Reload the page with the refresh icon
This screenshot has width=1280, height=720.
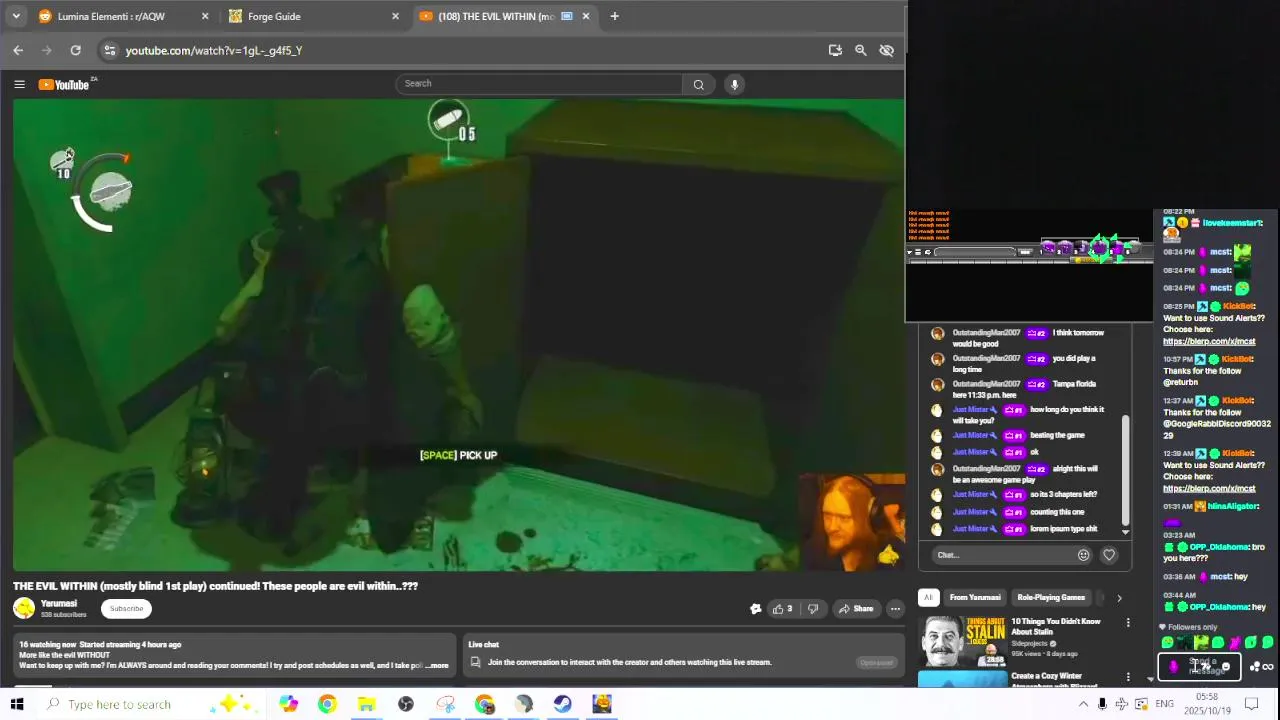point(75,50)
